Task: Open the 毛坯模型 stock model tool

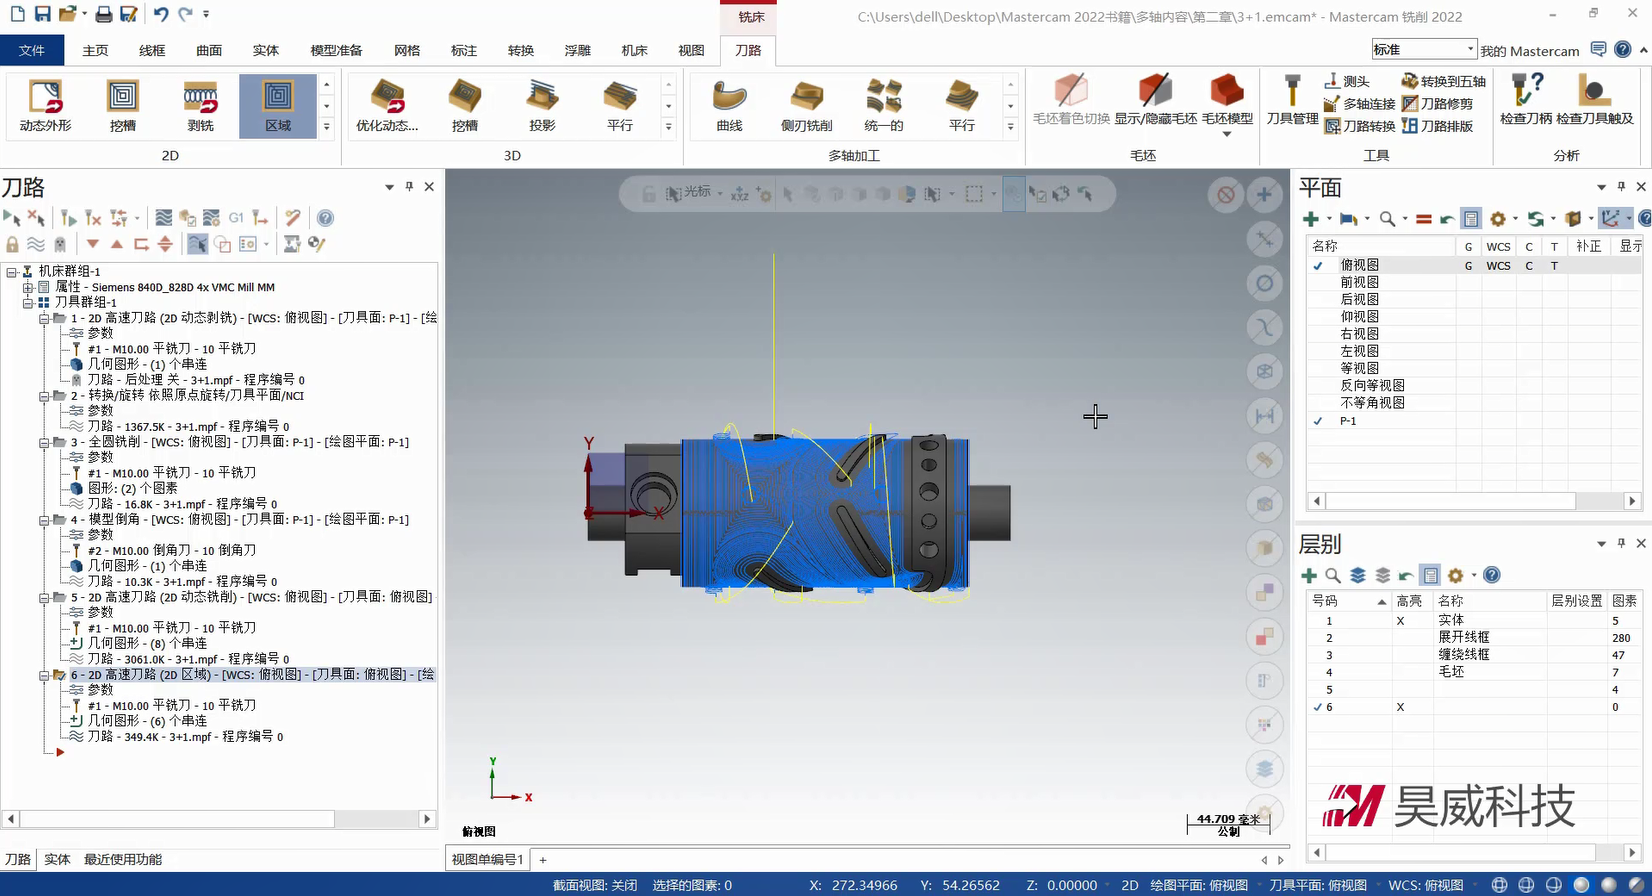Action: (1227, 97)
